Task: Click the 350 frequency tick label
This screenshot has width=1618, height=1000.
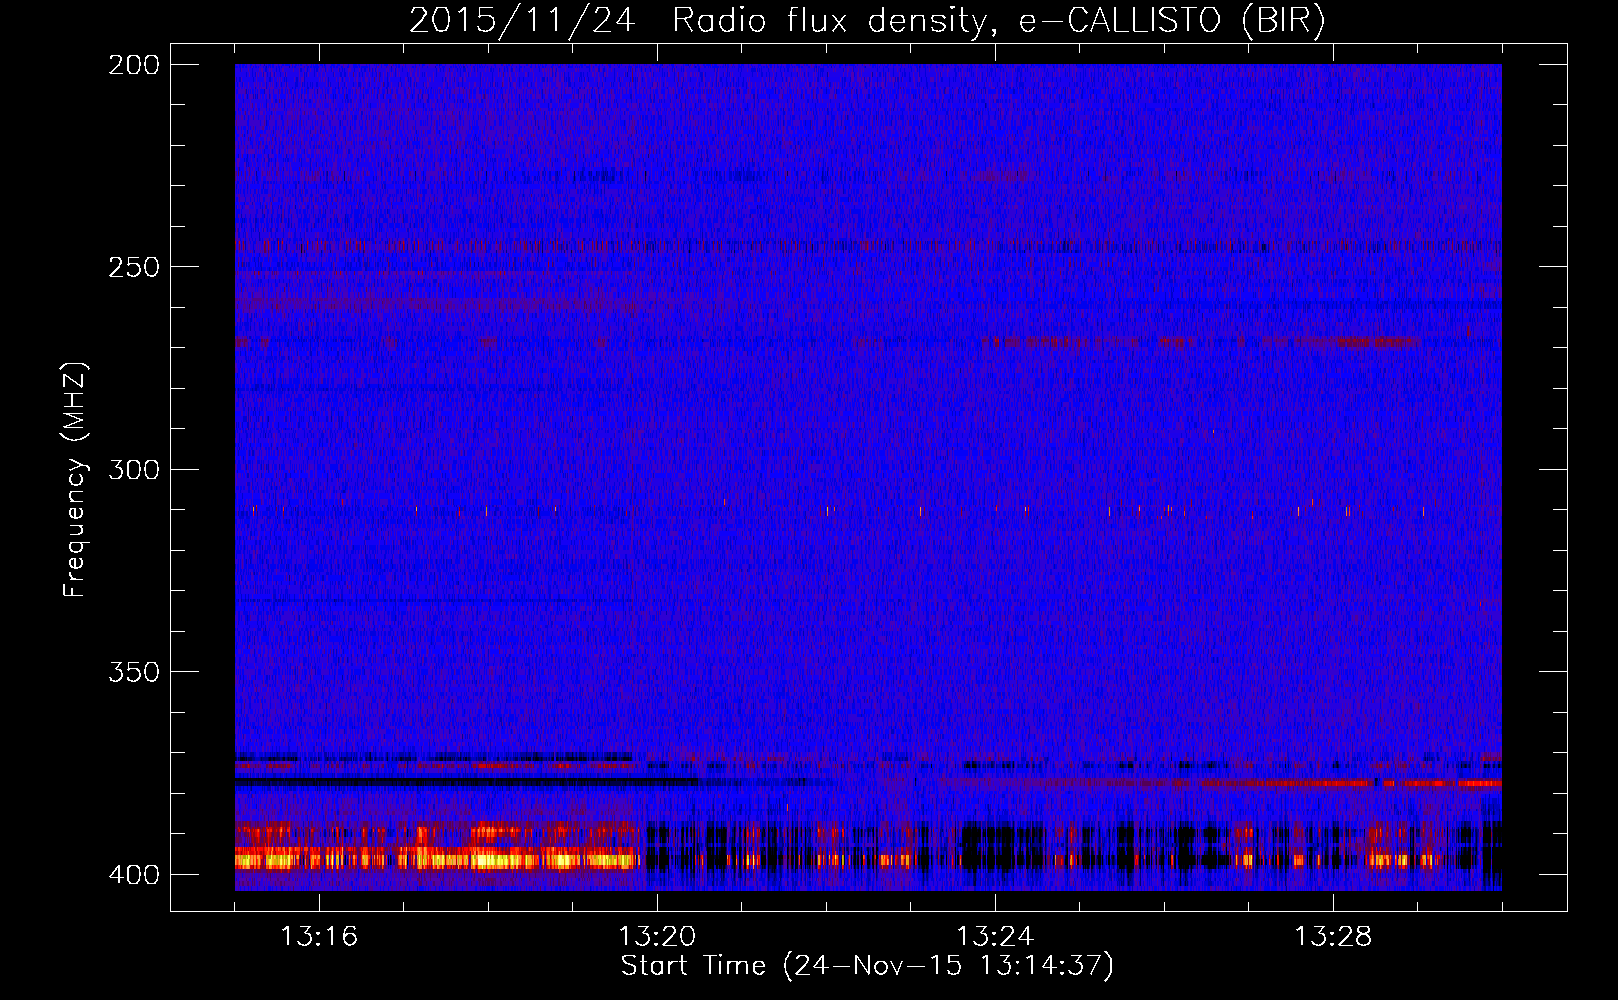Action: coord(134,671)
